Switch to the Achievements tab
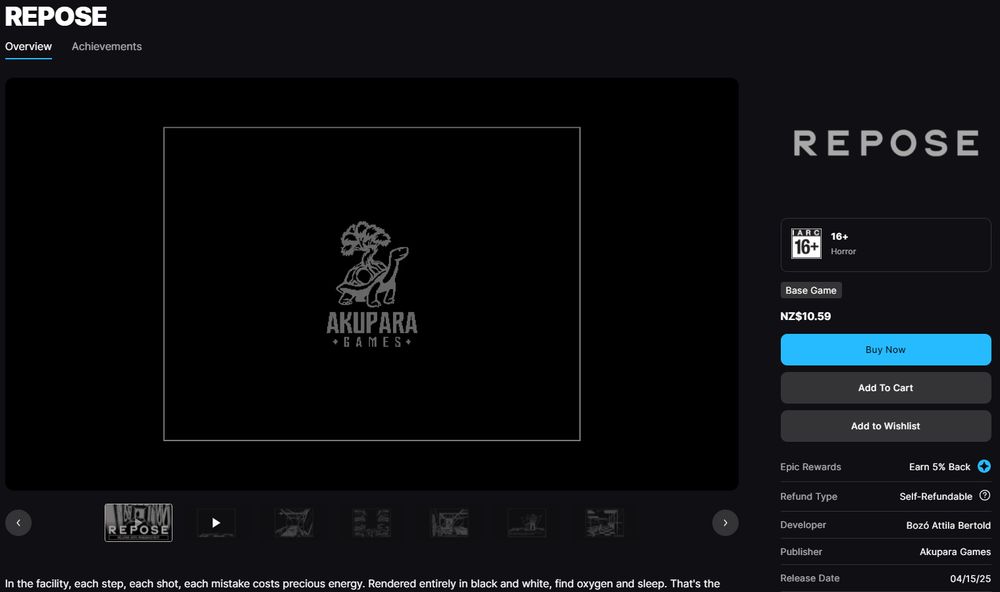The height and width of the screenshot is (592, 1000). (107, 47)
